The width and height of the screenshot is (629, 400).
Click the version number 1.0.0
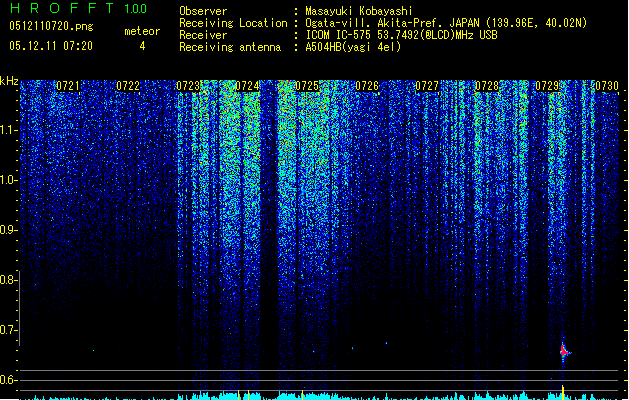(x=136, y=9)
